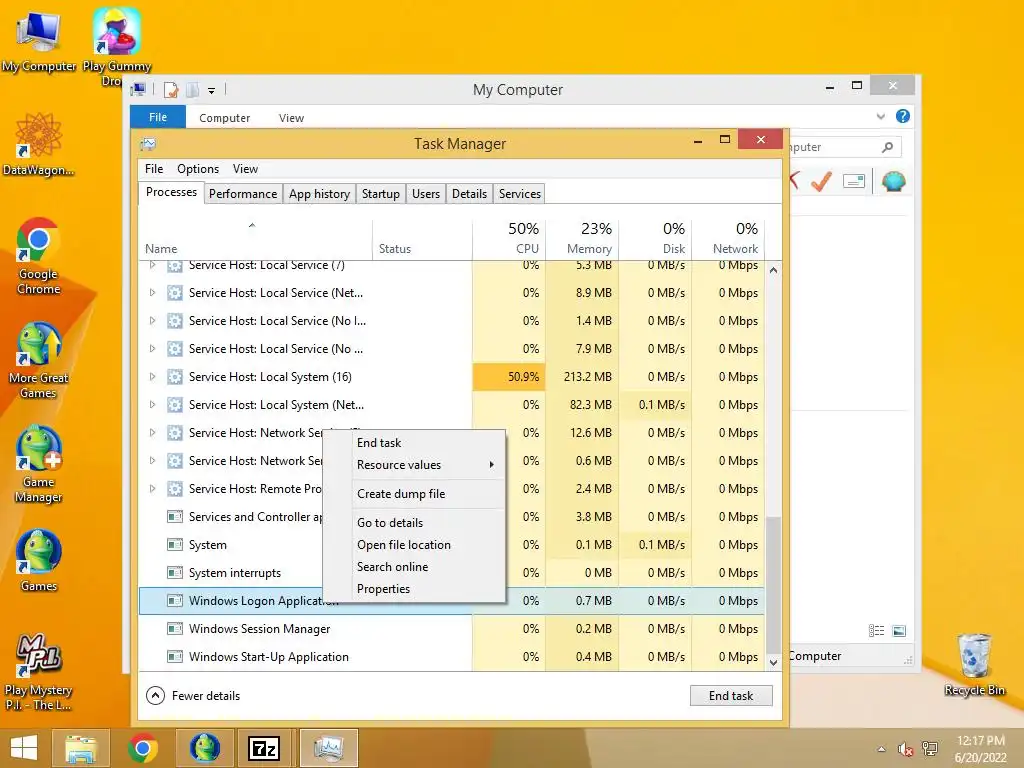Viewport: 1024px width, 768px height.
Task: Open Chrome from the taskbar
Action: click(142, 748)
